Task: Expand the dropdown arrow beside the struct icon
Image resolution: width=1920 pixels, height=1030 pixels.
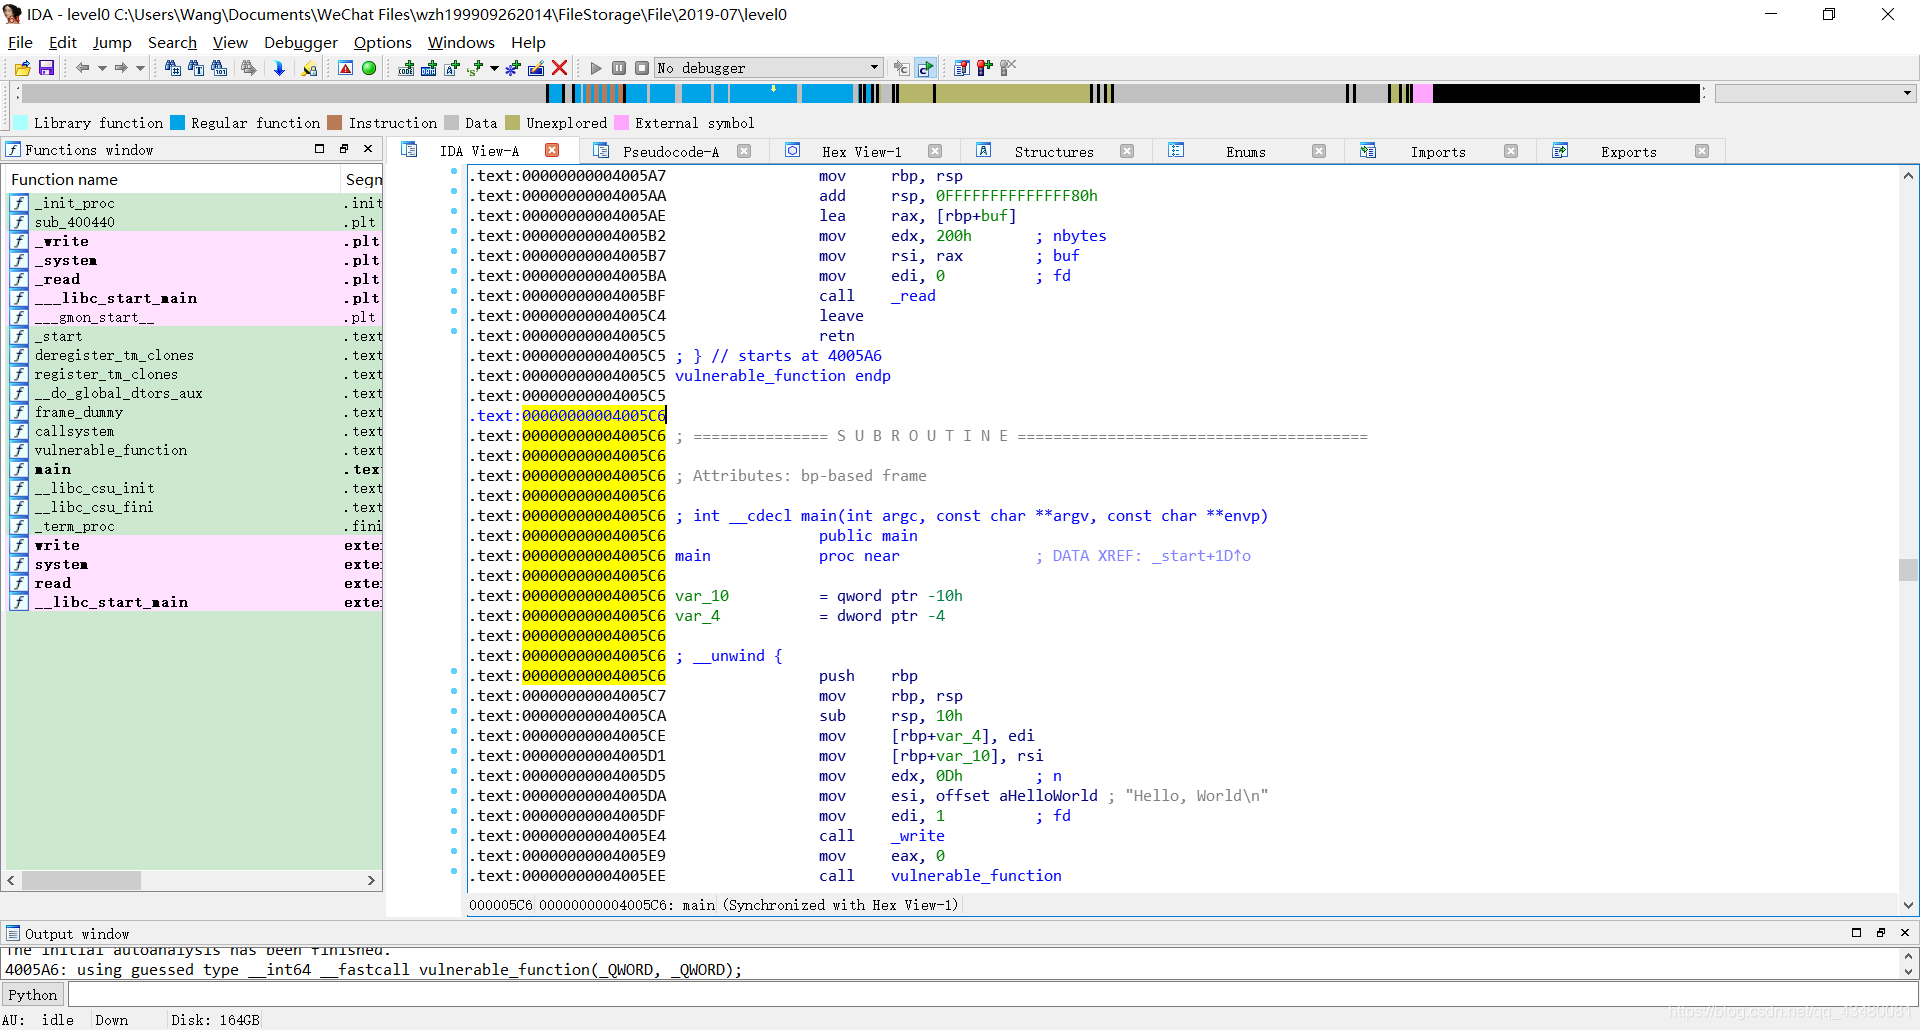Action: 494,68
